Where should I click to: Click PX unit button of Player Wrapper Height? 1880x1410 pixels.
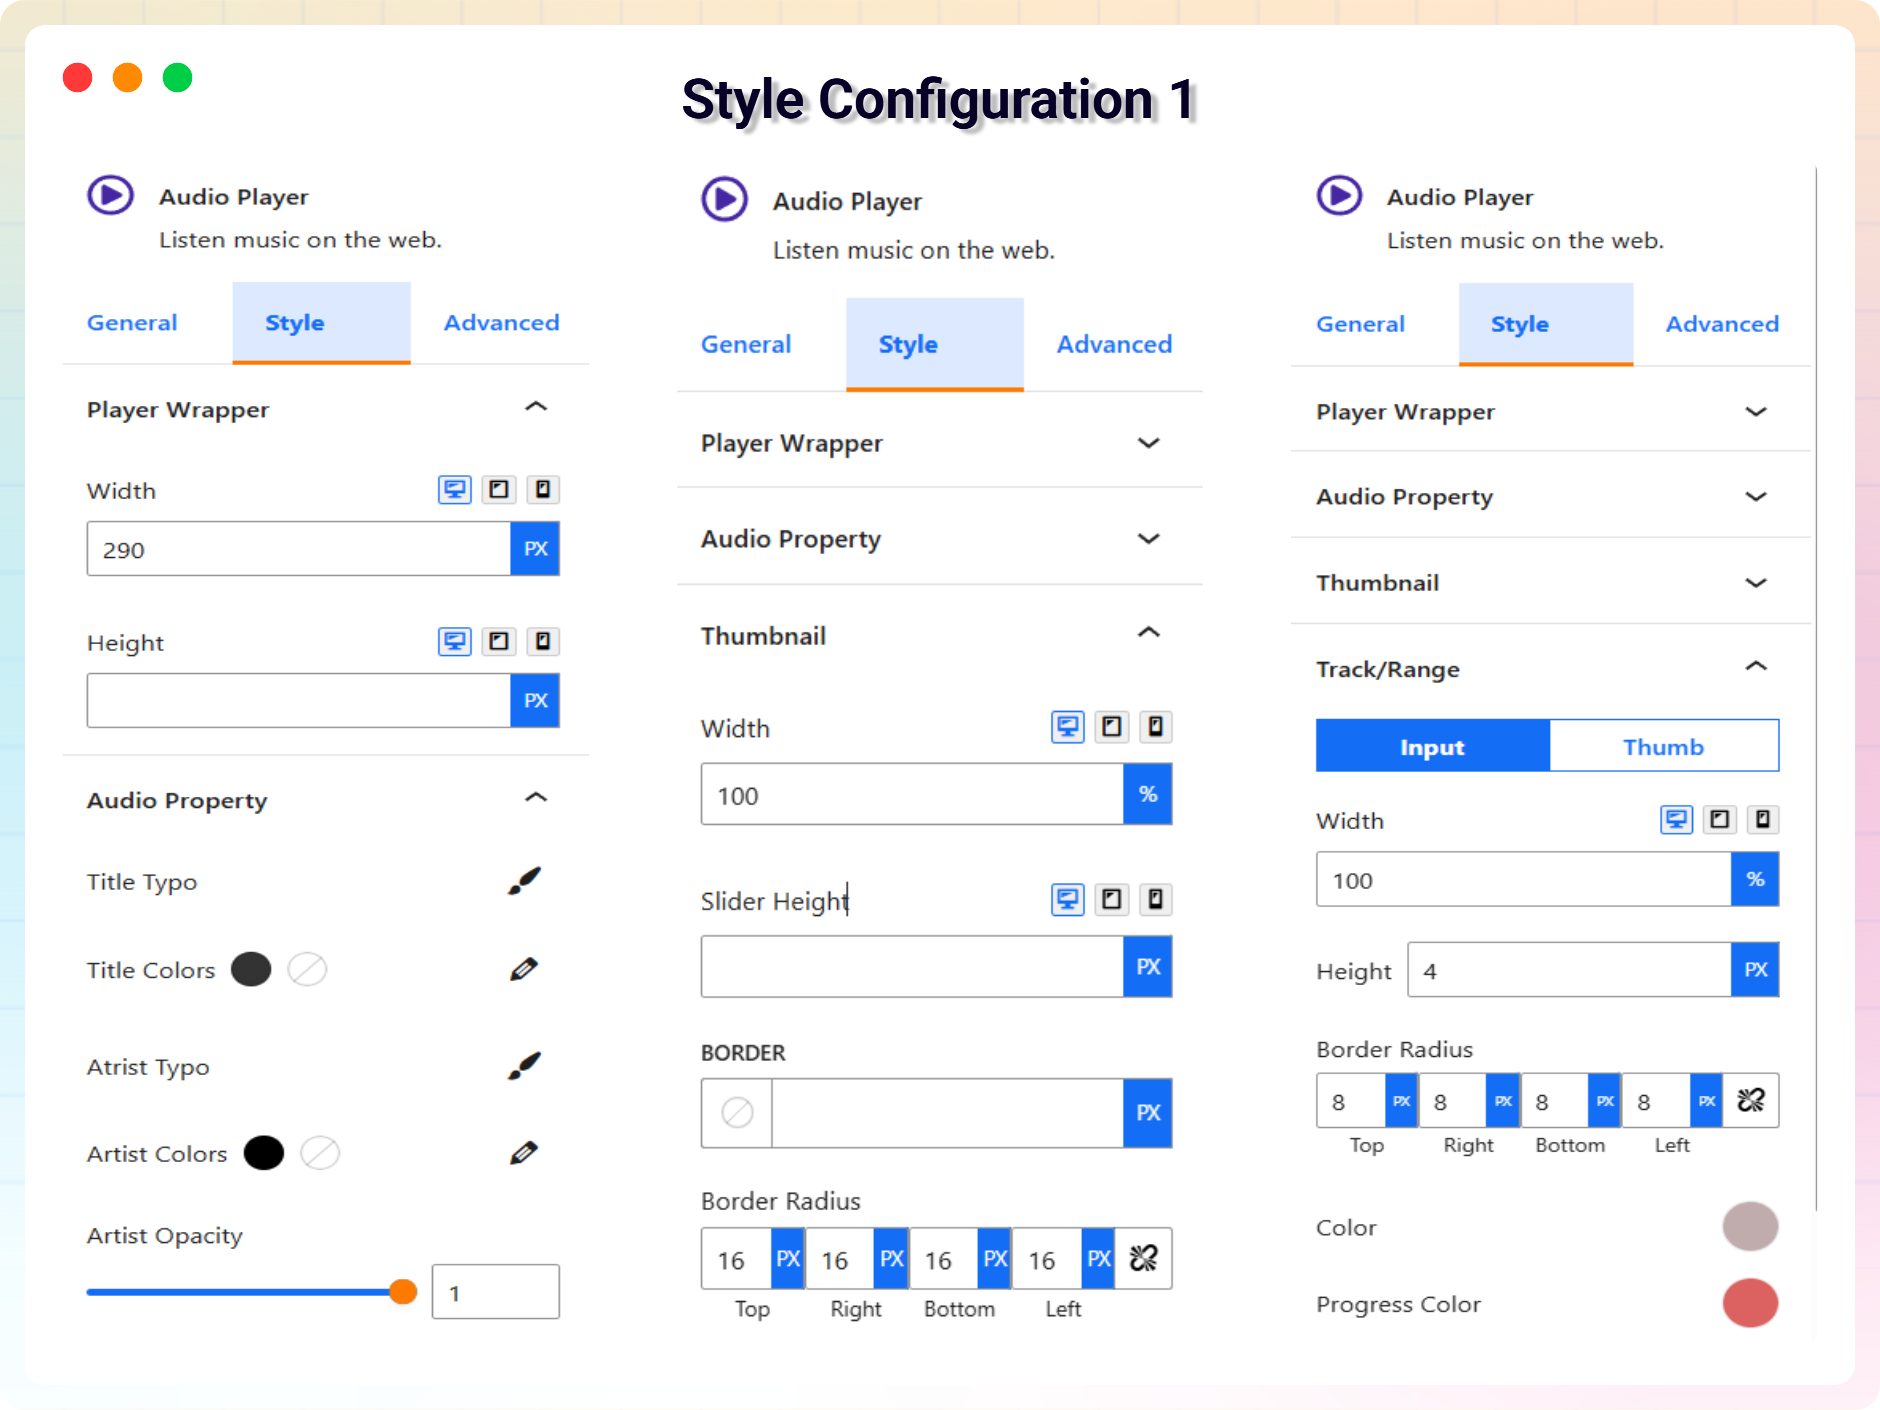coord(535,700)
